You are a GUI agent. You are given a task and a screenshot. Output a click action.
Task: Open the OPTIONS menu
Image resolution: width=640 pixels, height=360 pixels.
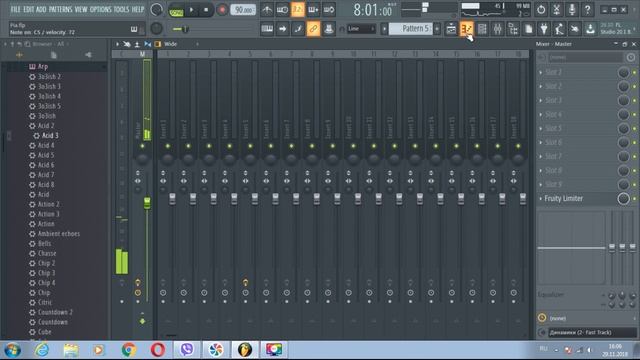[100, 9]
